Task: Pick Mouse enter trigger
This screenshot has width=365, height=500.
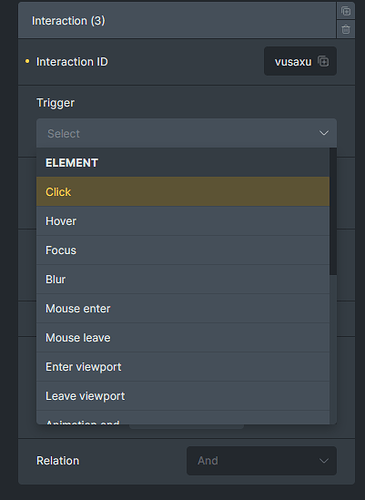Action: pos(183,309)
